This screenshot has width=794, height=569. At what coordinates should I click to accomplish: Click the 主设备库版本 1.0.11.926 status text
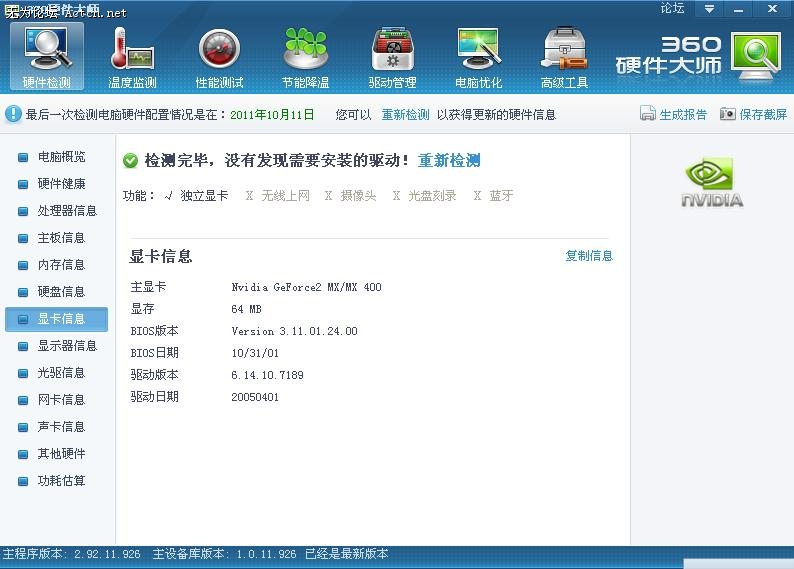click(x=224, y=554)
